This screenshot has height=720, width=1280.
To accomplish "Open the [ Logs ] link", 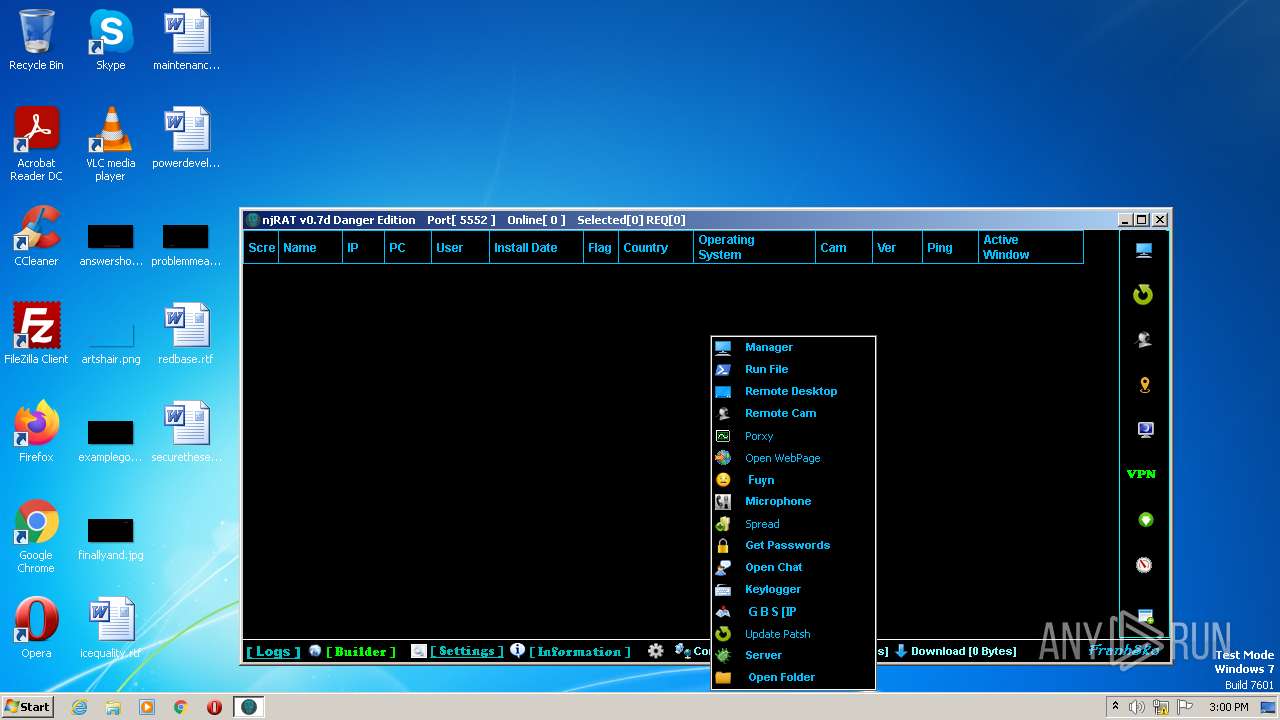I will 273,651.
